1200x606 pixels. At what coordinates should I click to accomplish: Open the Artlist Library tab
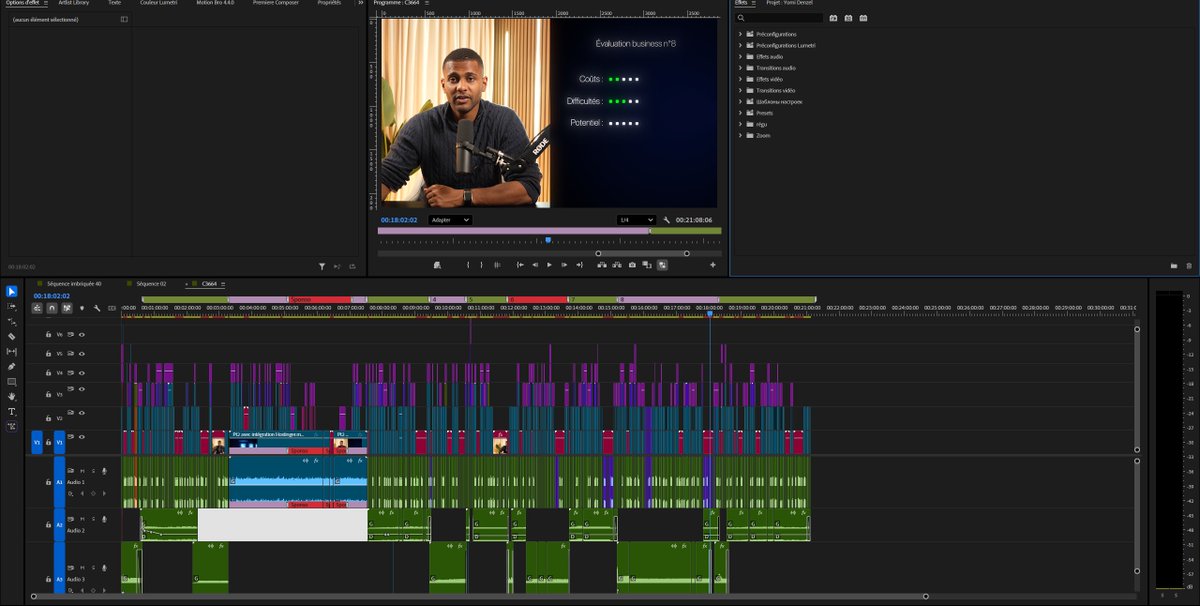(74, 3)
